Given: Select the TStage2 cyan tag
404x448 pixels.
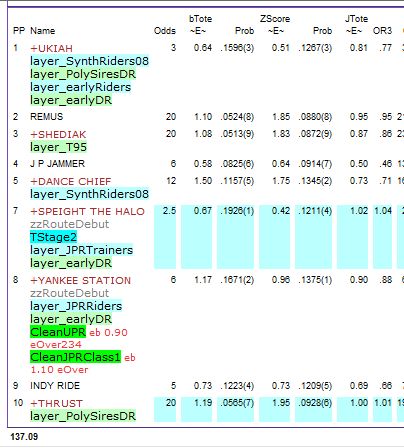Looking at the screenshot, I should 53,237.
